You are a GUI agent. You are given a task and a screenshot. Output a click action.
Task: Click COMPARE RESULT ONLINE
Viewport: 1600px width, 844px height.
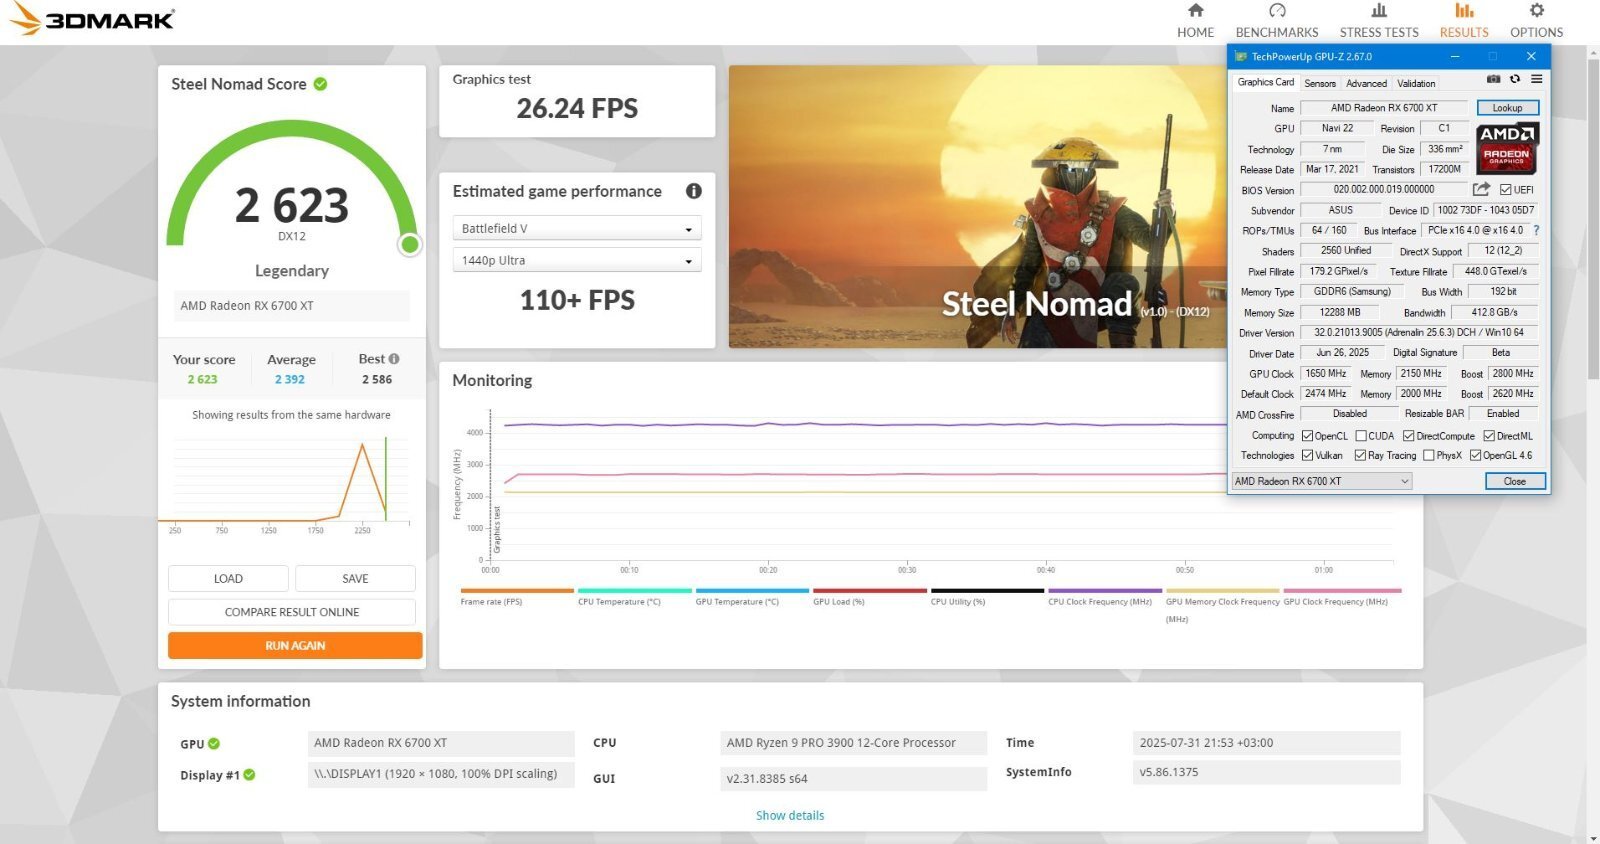tap(292, 612)
